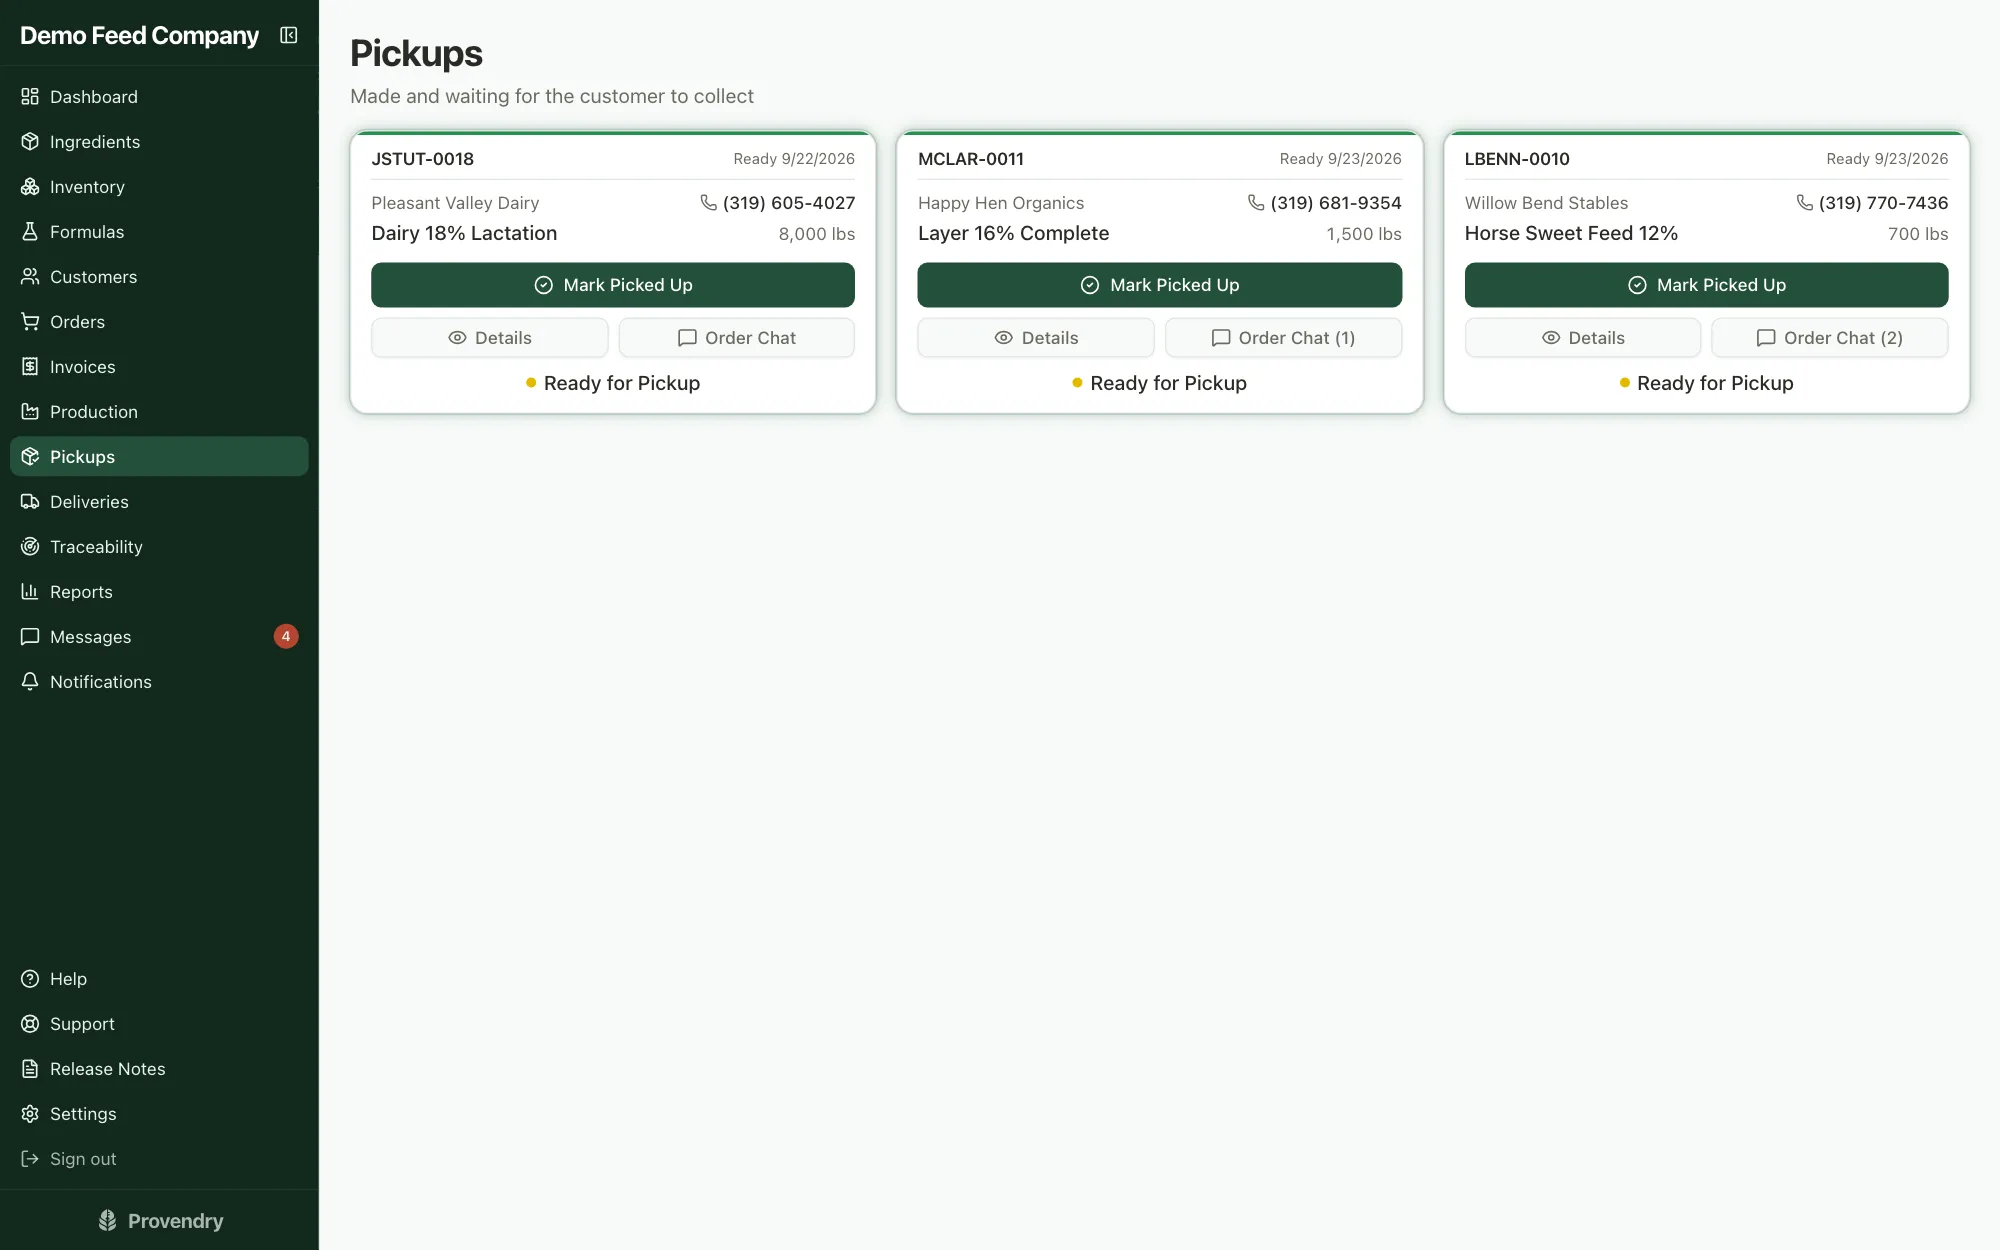Call Pleasant Valley Dairy at (319) 605-4027
2000x1250 pixels.
[778, 203]
